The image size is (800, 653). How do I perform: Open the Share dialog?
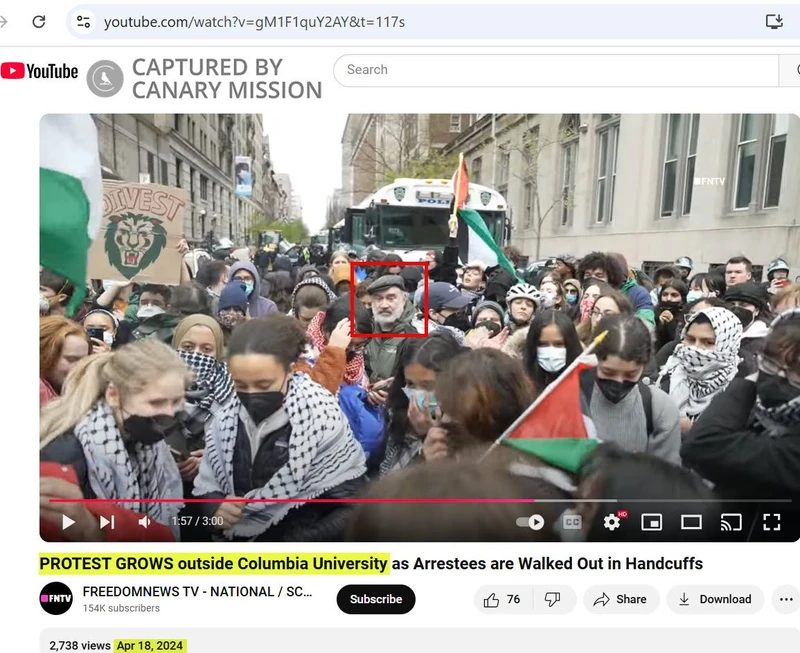coord(620,599)
